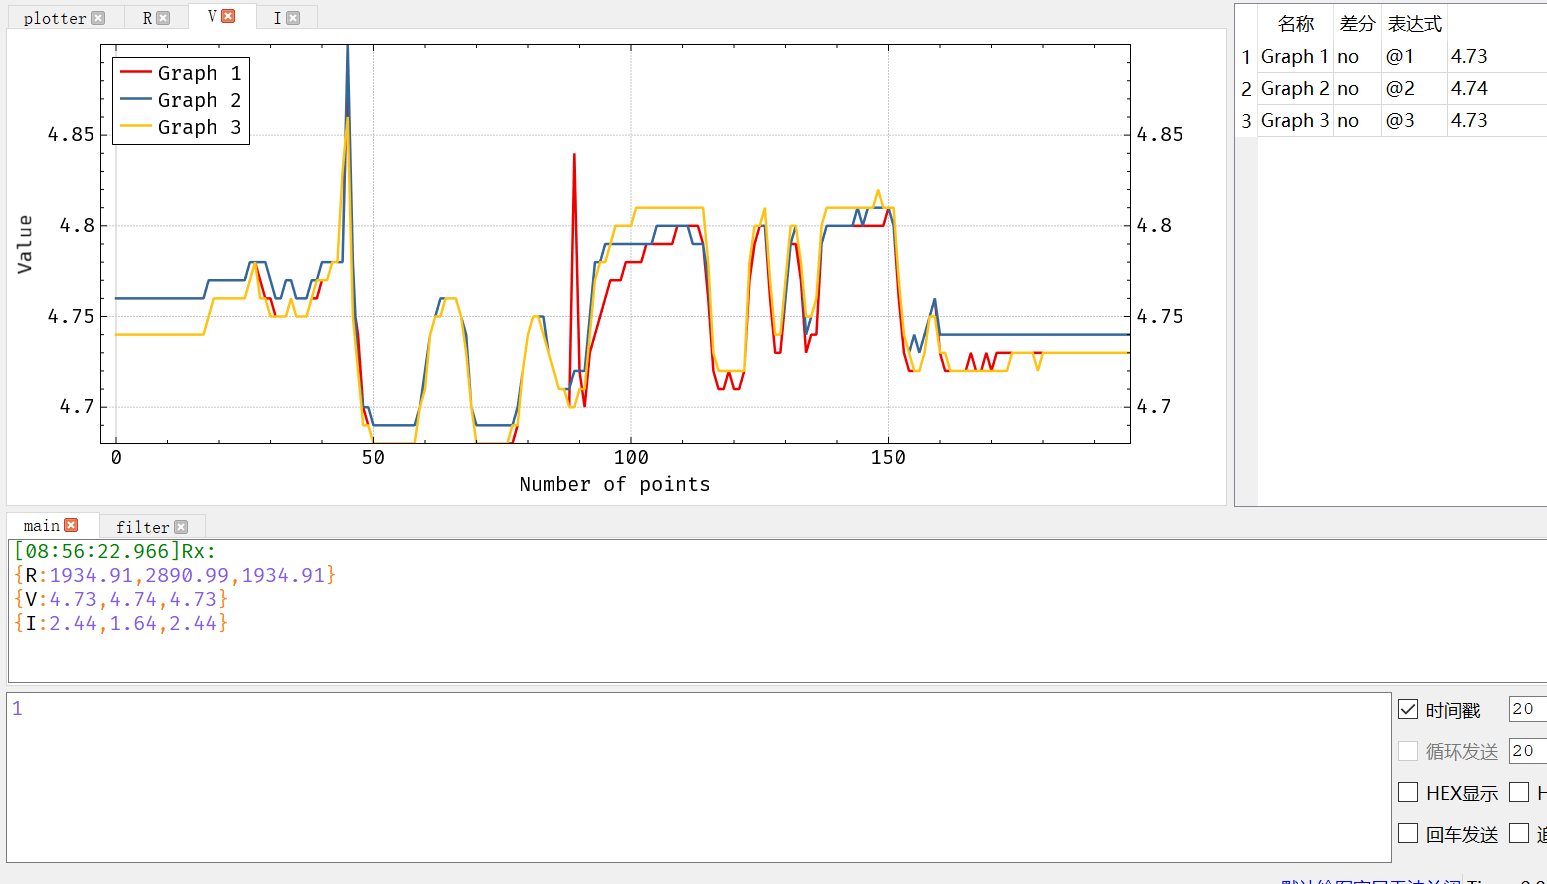Viewport: 1547px width, 884px height.
Task: Click the 差分 'no' cell for Graph 2
Action: tap(1357, 88)
